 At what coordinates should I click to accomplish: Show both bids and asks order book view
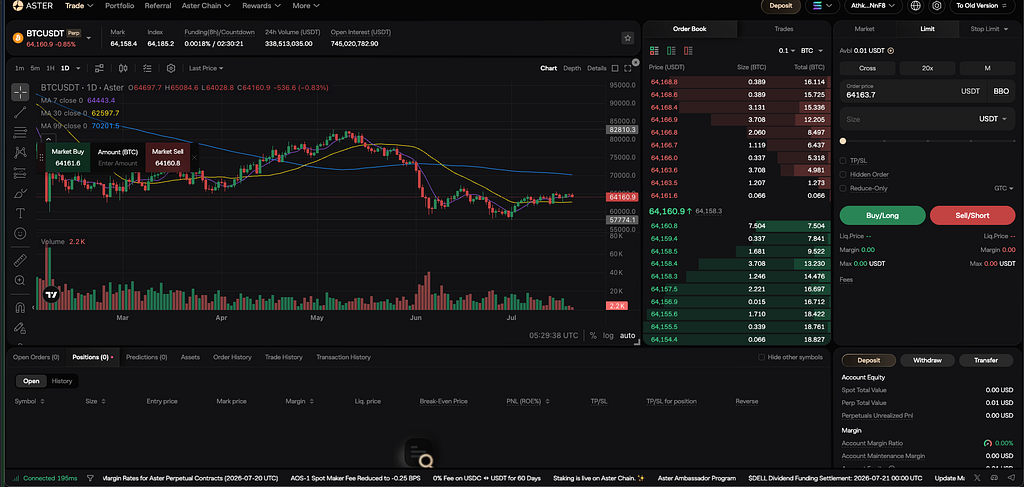(654, 51)
